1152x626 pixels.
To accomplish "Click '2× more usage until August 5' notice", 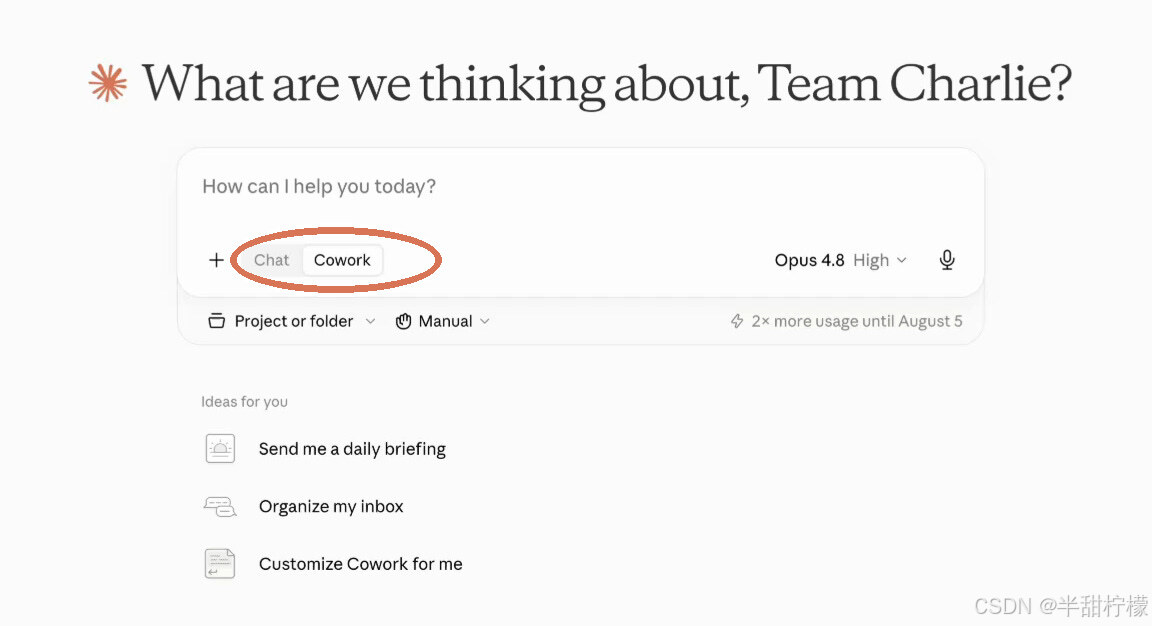I will click(x=857, y=321).
